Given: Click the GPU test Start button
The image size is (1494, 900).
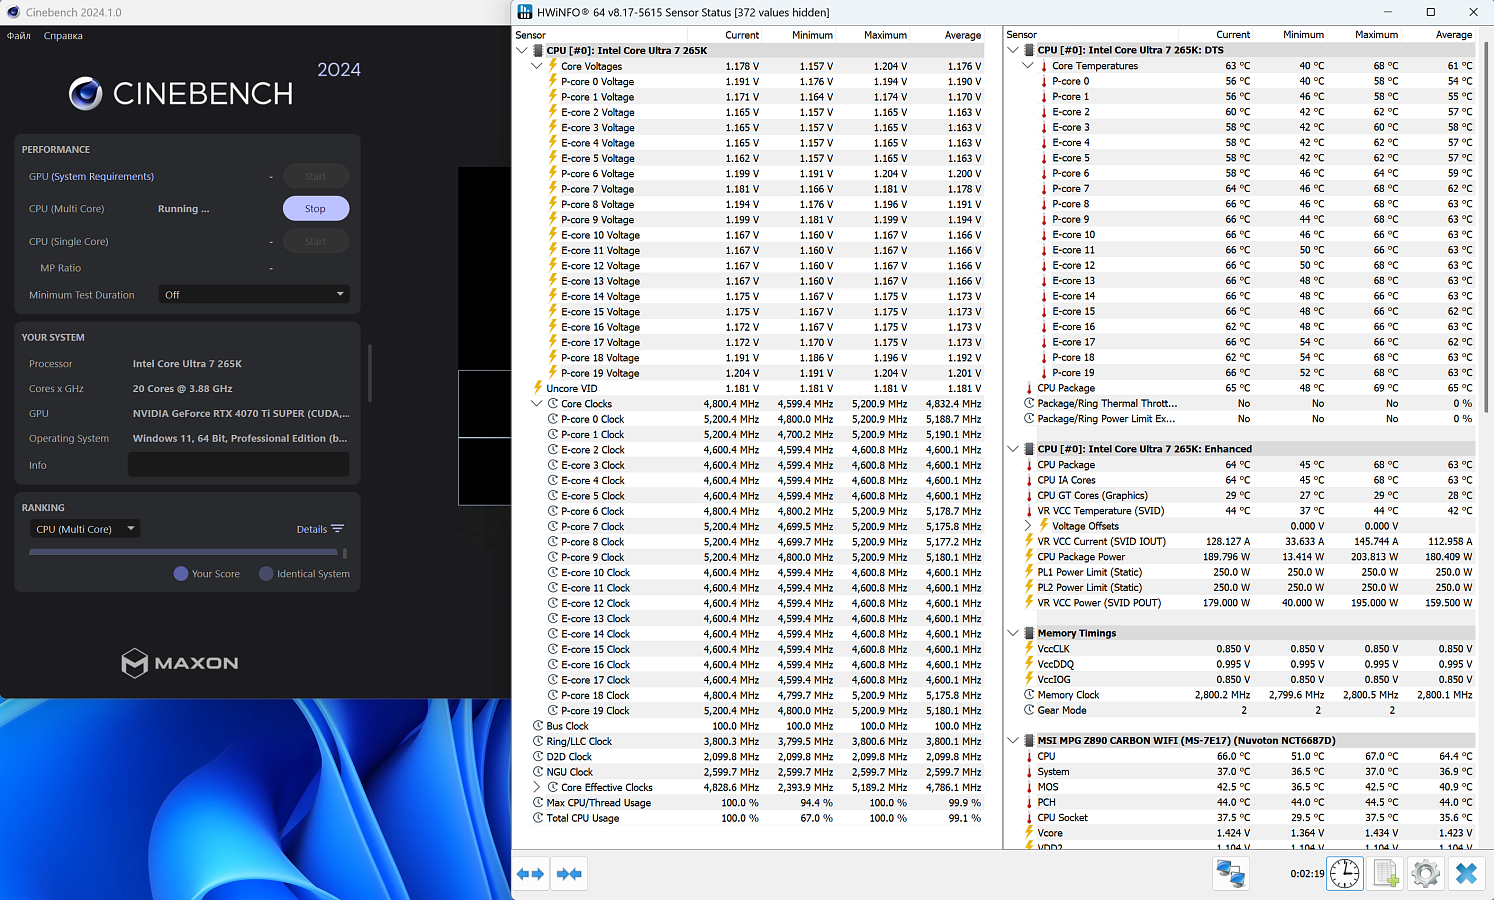Looking at the screenshot, I should click(x=315, y=176).
